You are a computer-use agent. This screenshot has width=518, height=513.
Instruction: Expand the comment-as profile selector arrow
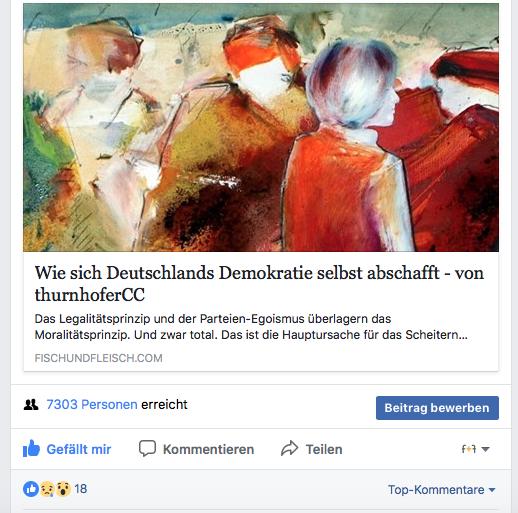tap(486, 449)
